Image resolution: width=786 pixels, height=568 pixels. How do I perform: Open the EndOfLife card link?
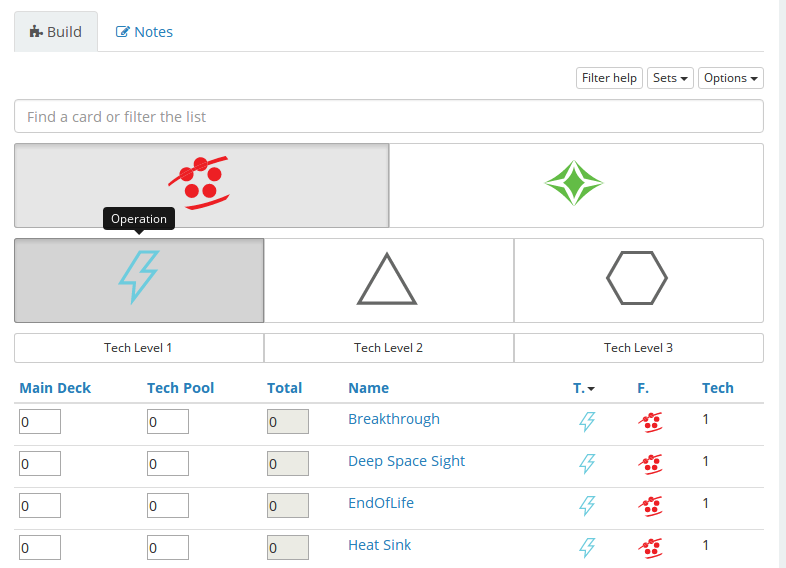pos(381,503)
